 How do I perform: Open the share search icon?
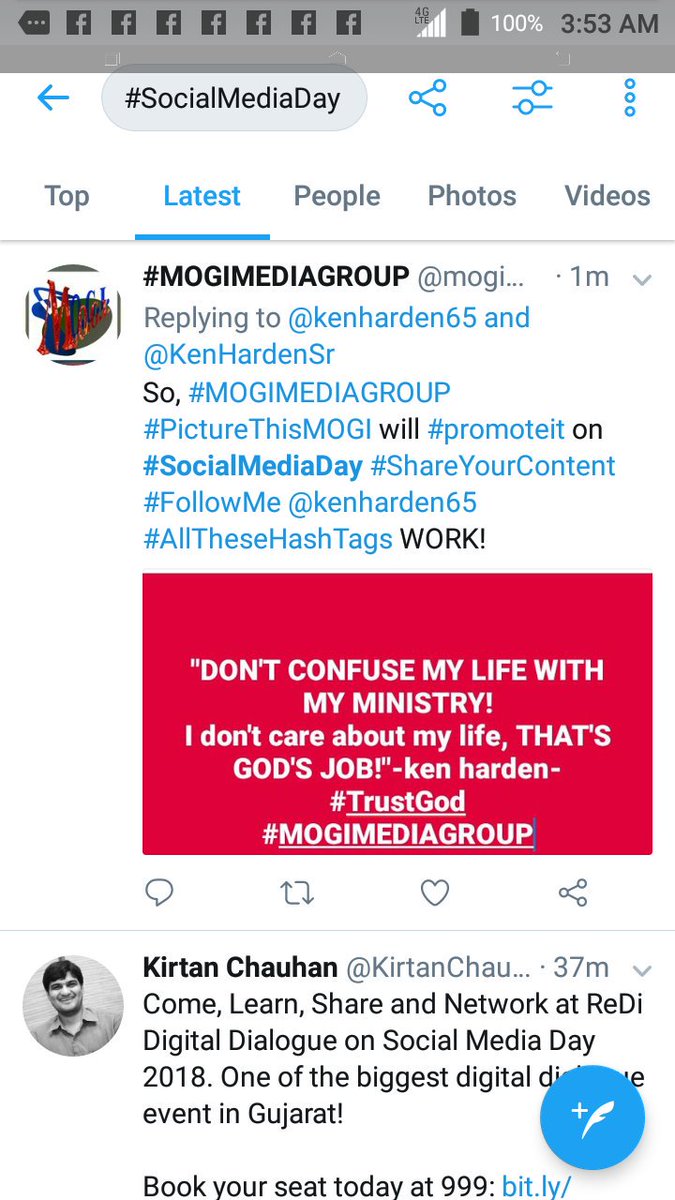point(427,98)
